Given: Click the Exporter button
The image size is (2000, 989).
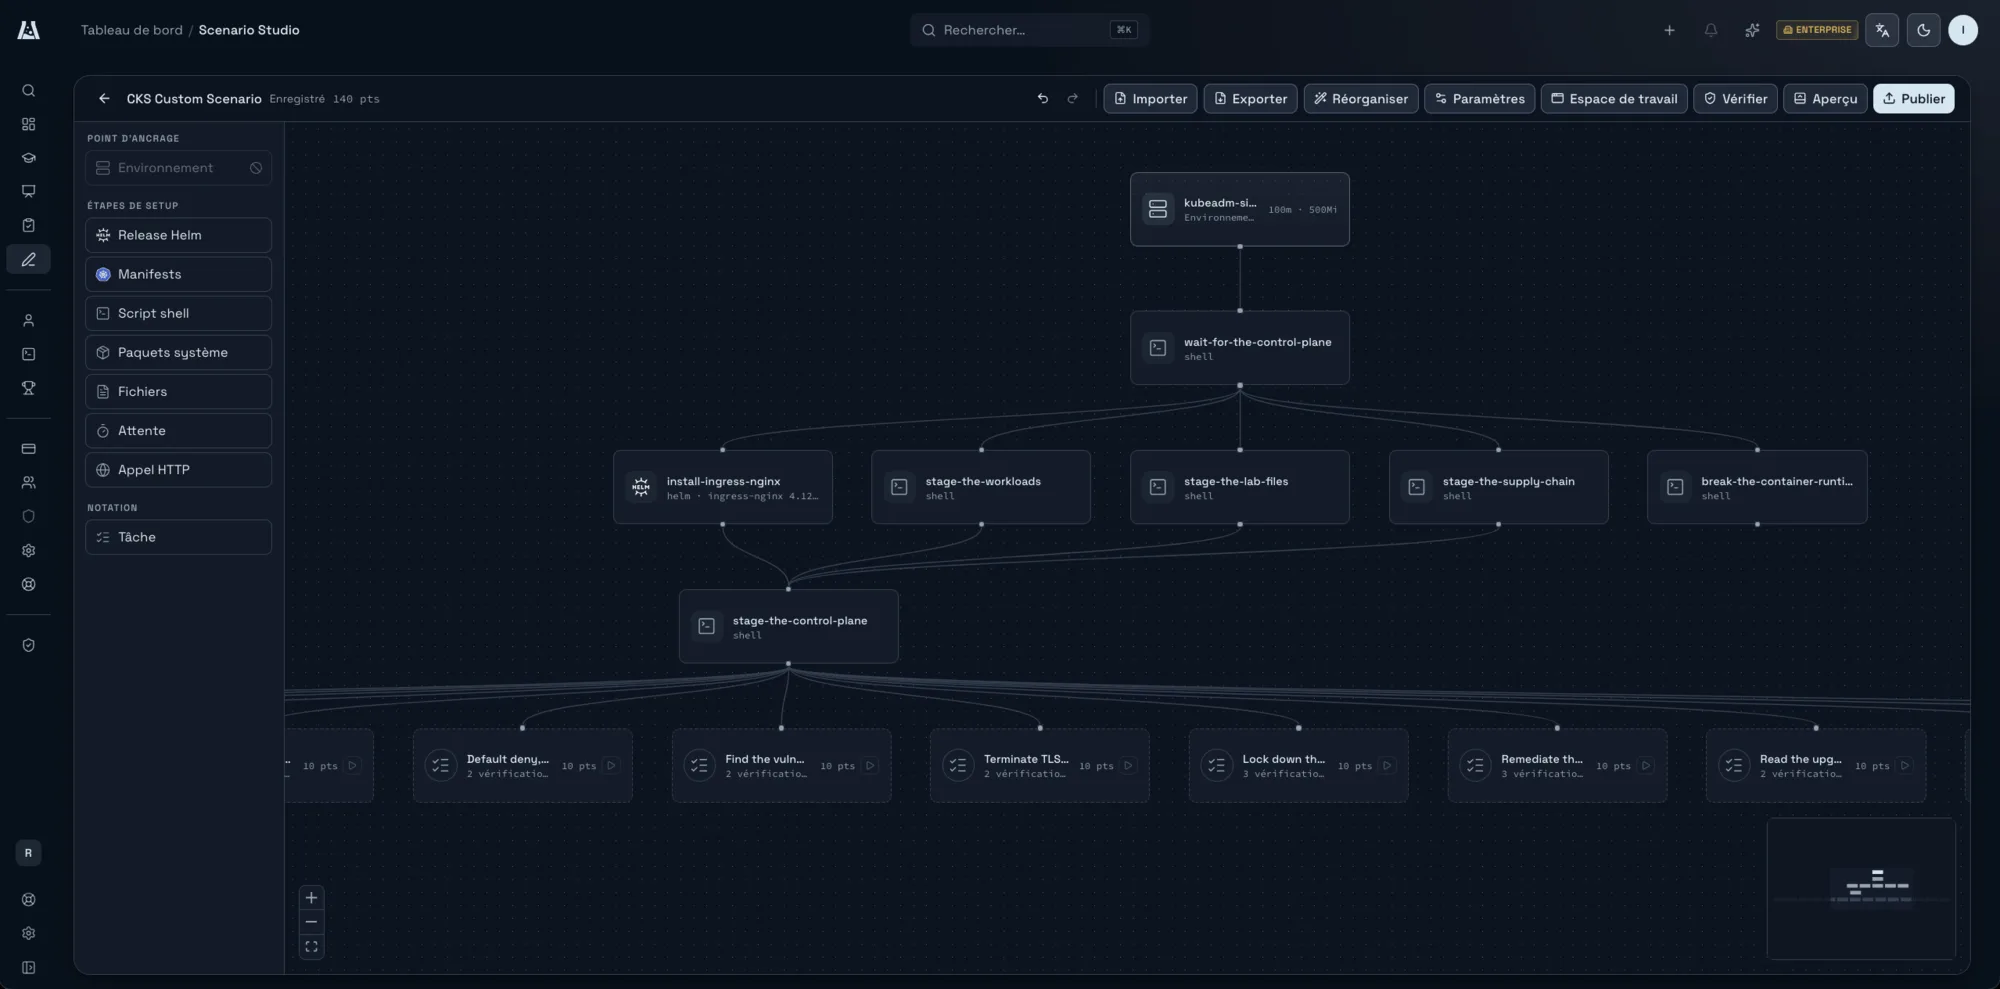Looking at the screenshot, I should coord(1250,99).
